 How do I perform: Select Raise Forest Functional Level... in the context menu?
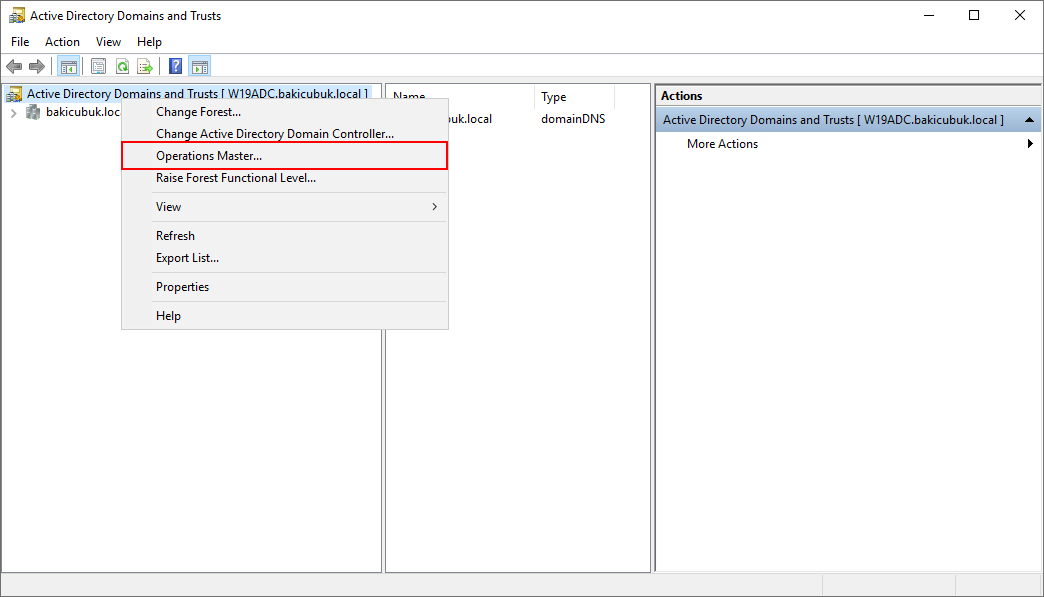click(x=285, y=178)
